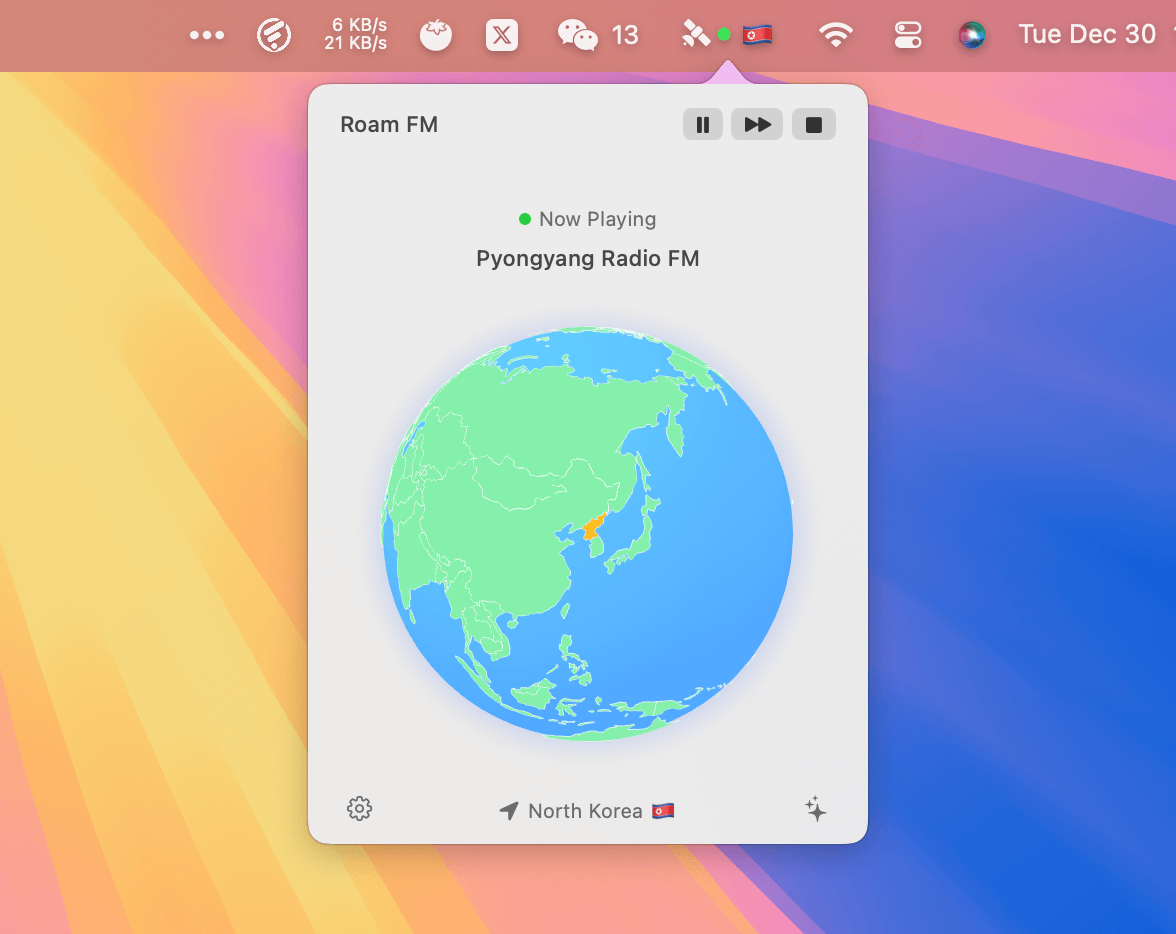Stop the radio playback
The width and height of the screenshot is (1176, 934).
coord(814,125)
